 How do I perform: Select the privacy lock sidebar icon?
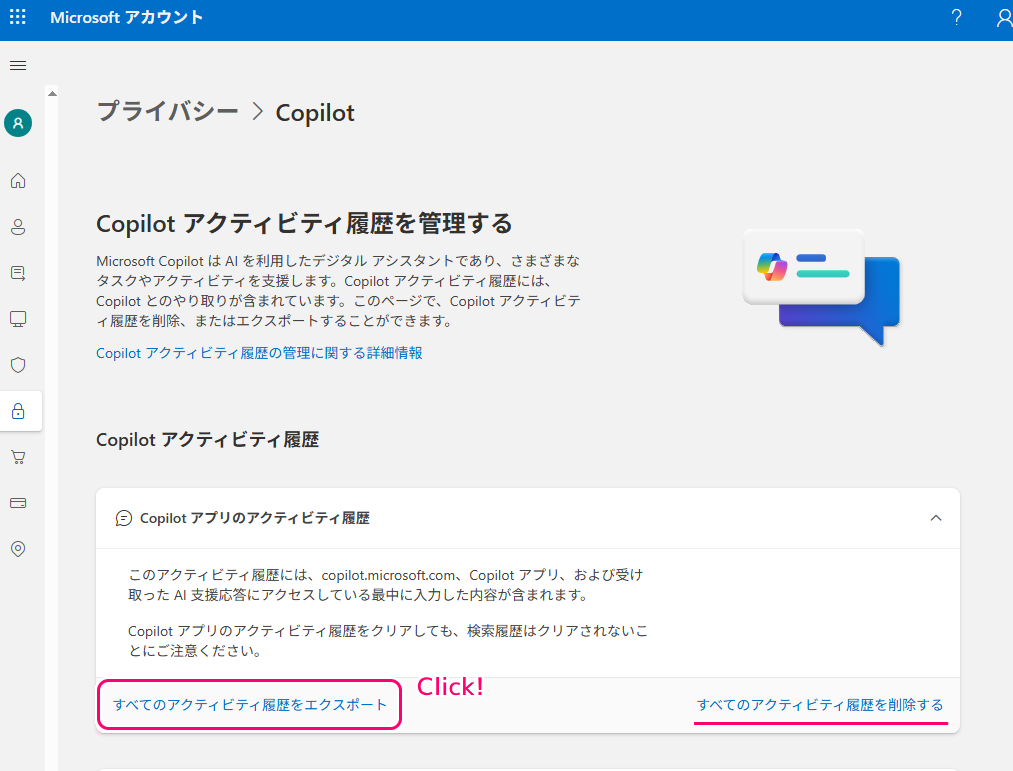18,411
